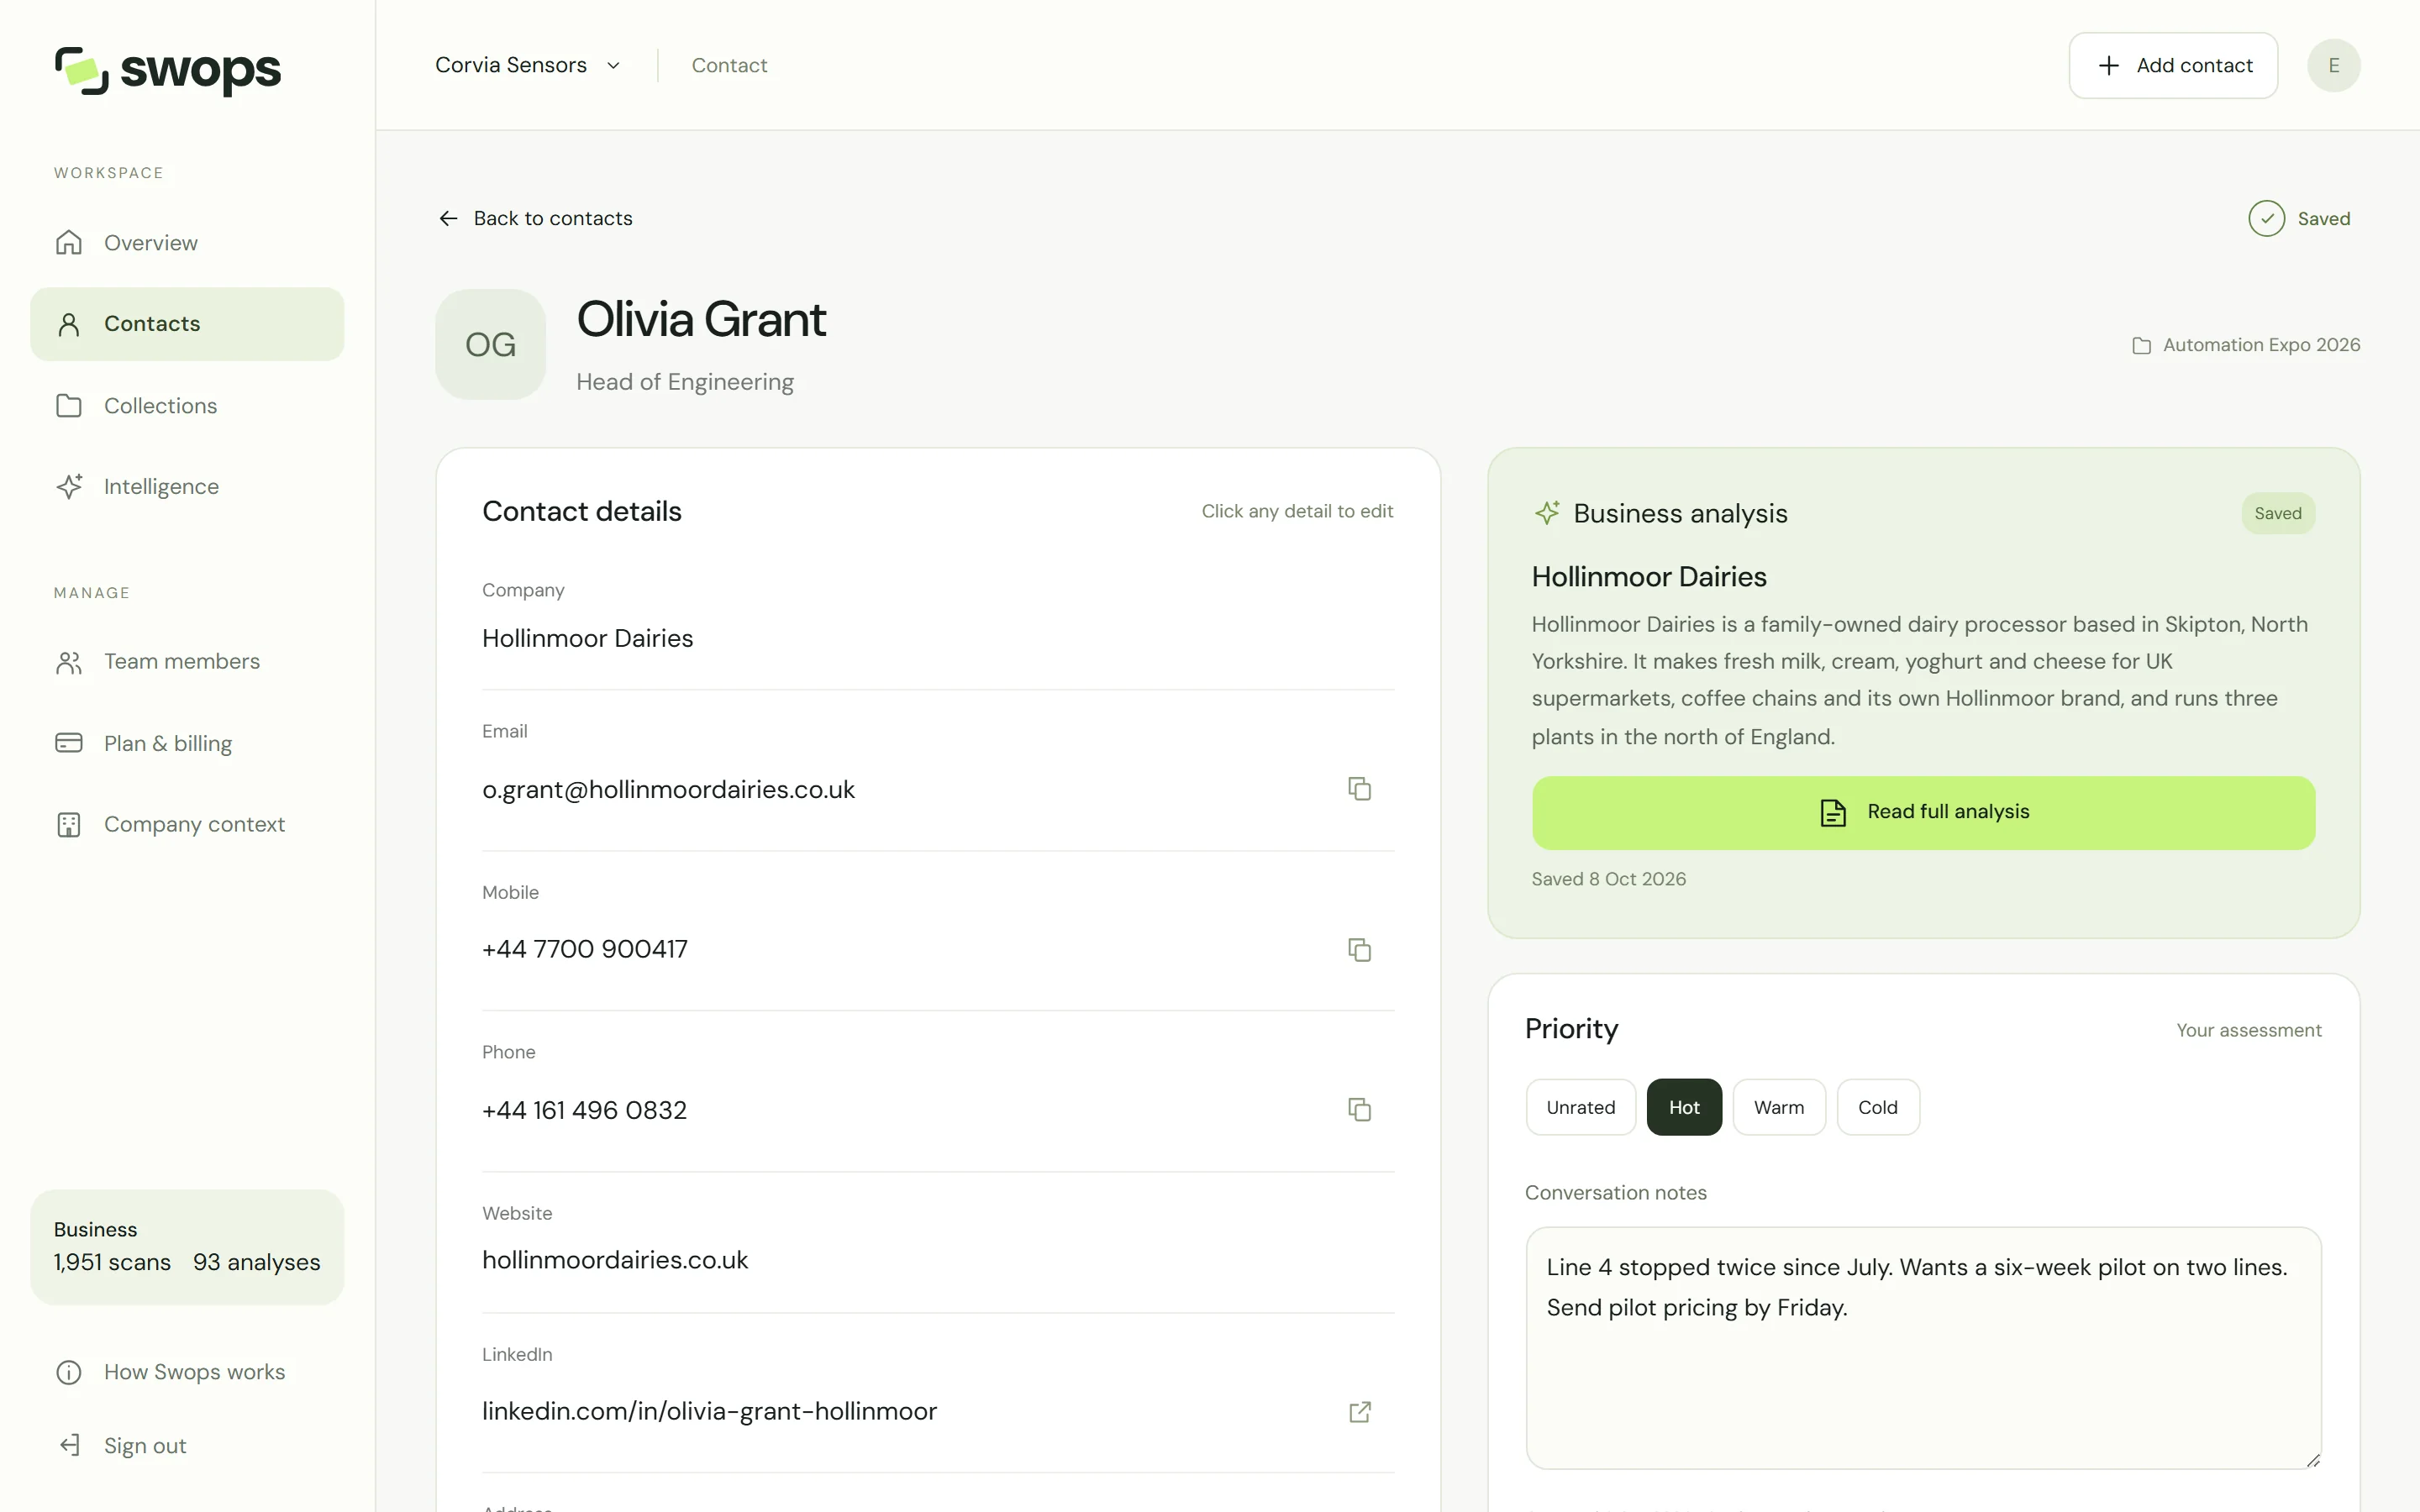Click the Sign out arrow icon
The image size is (2420, 1512).
coord(69,1445)
